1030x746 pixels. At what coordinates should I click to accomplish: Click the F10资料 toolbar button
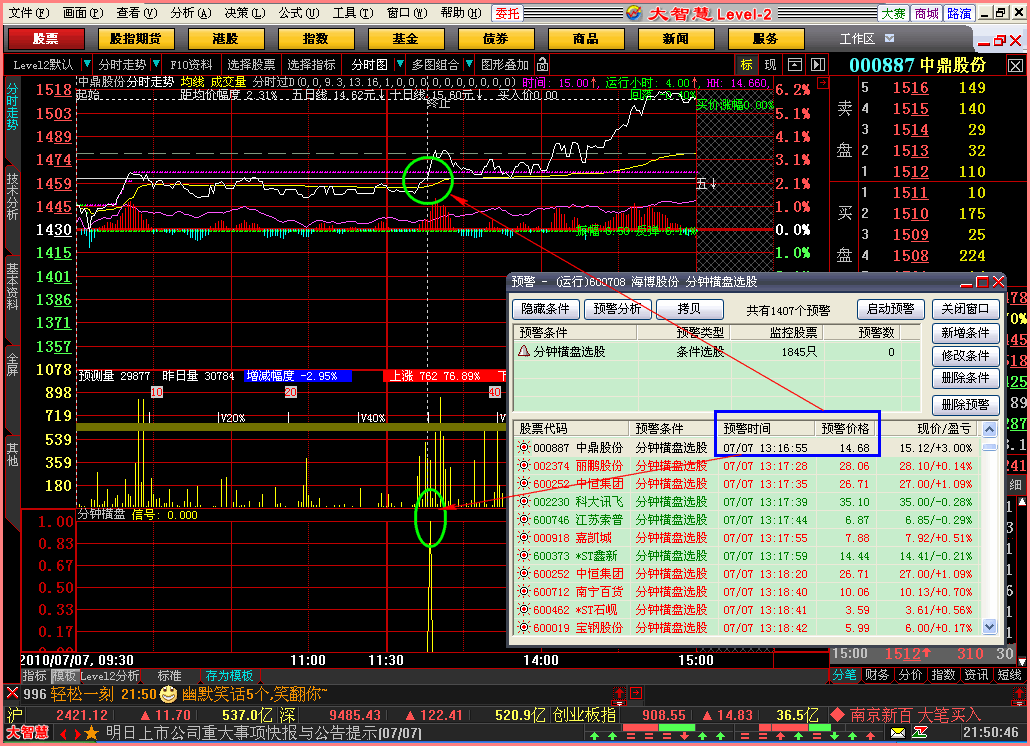tap(191, 64)
